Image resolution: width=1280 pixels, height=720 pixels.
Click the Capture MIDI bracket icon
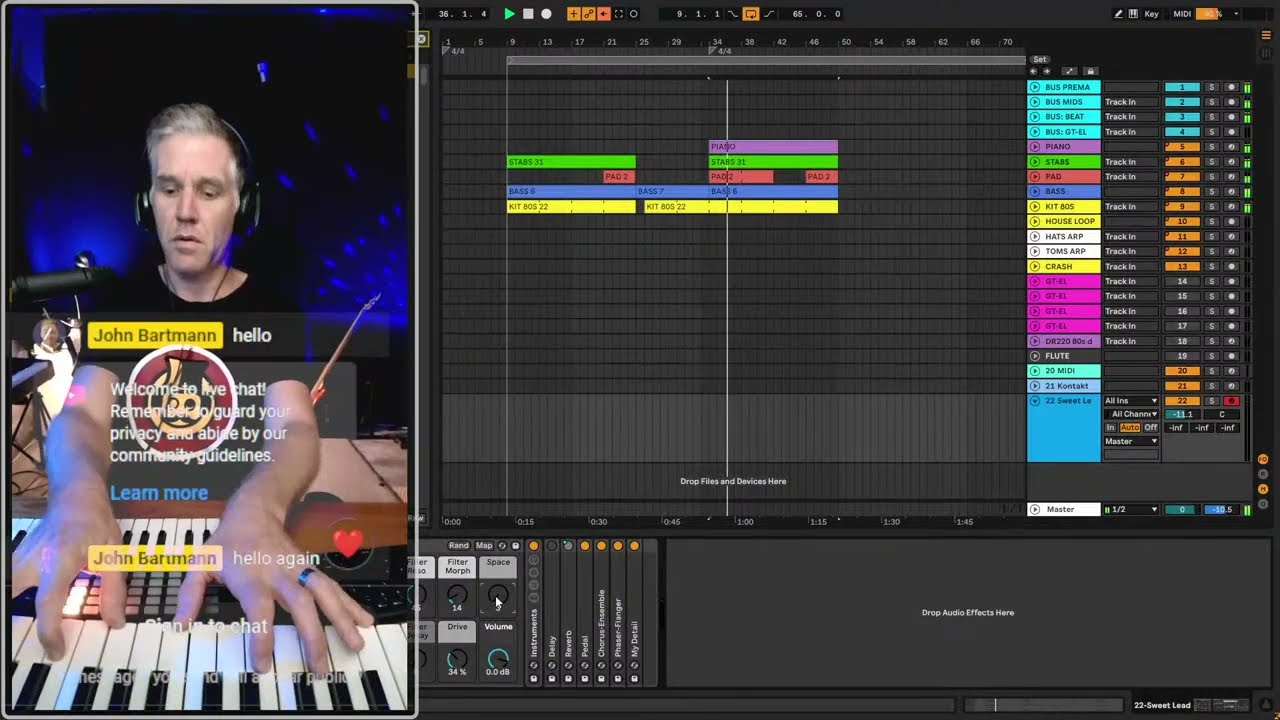(x=618, y=14)
